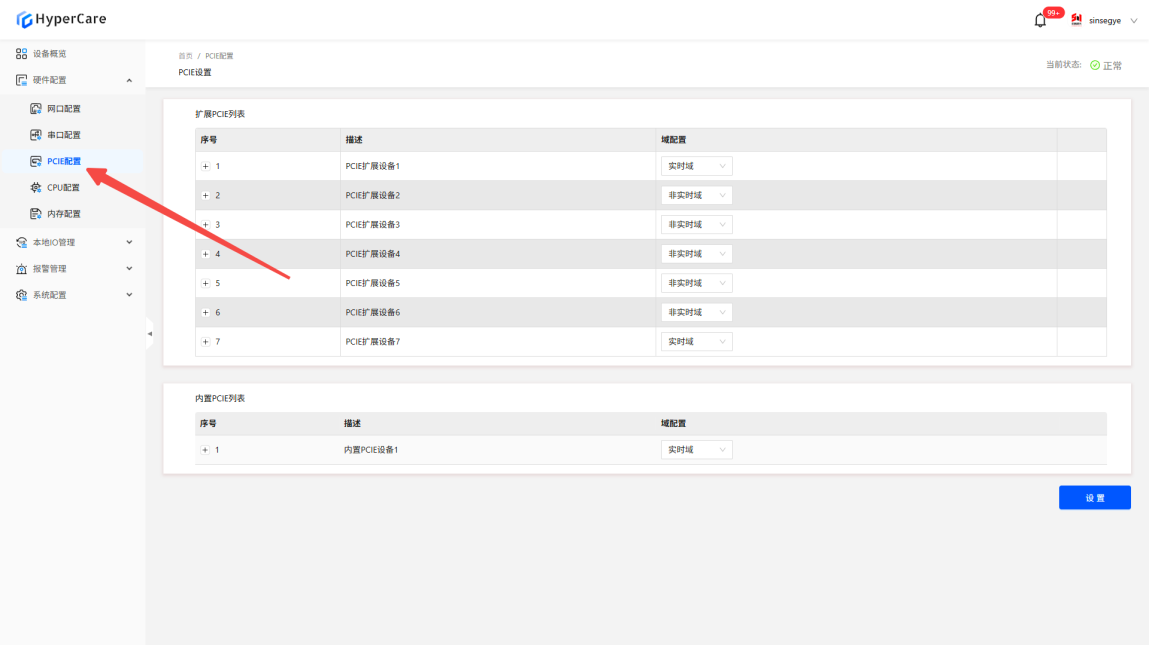Click the 描述 header in 扩展PCIE列表
The width and height of the screenshot is (1149, 645).
354,140
